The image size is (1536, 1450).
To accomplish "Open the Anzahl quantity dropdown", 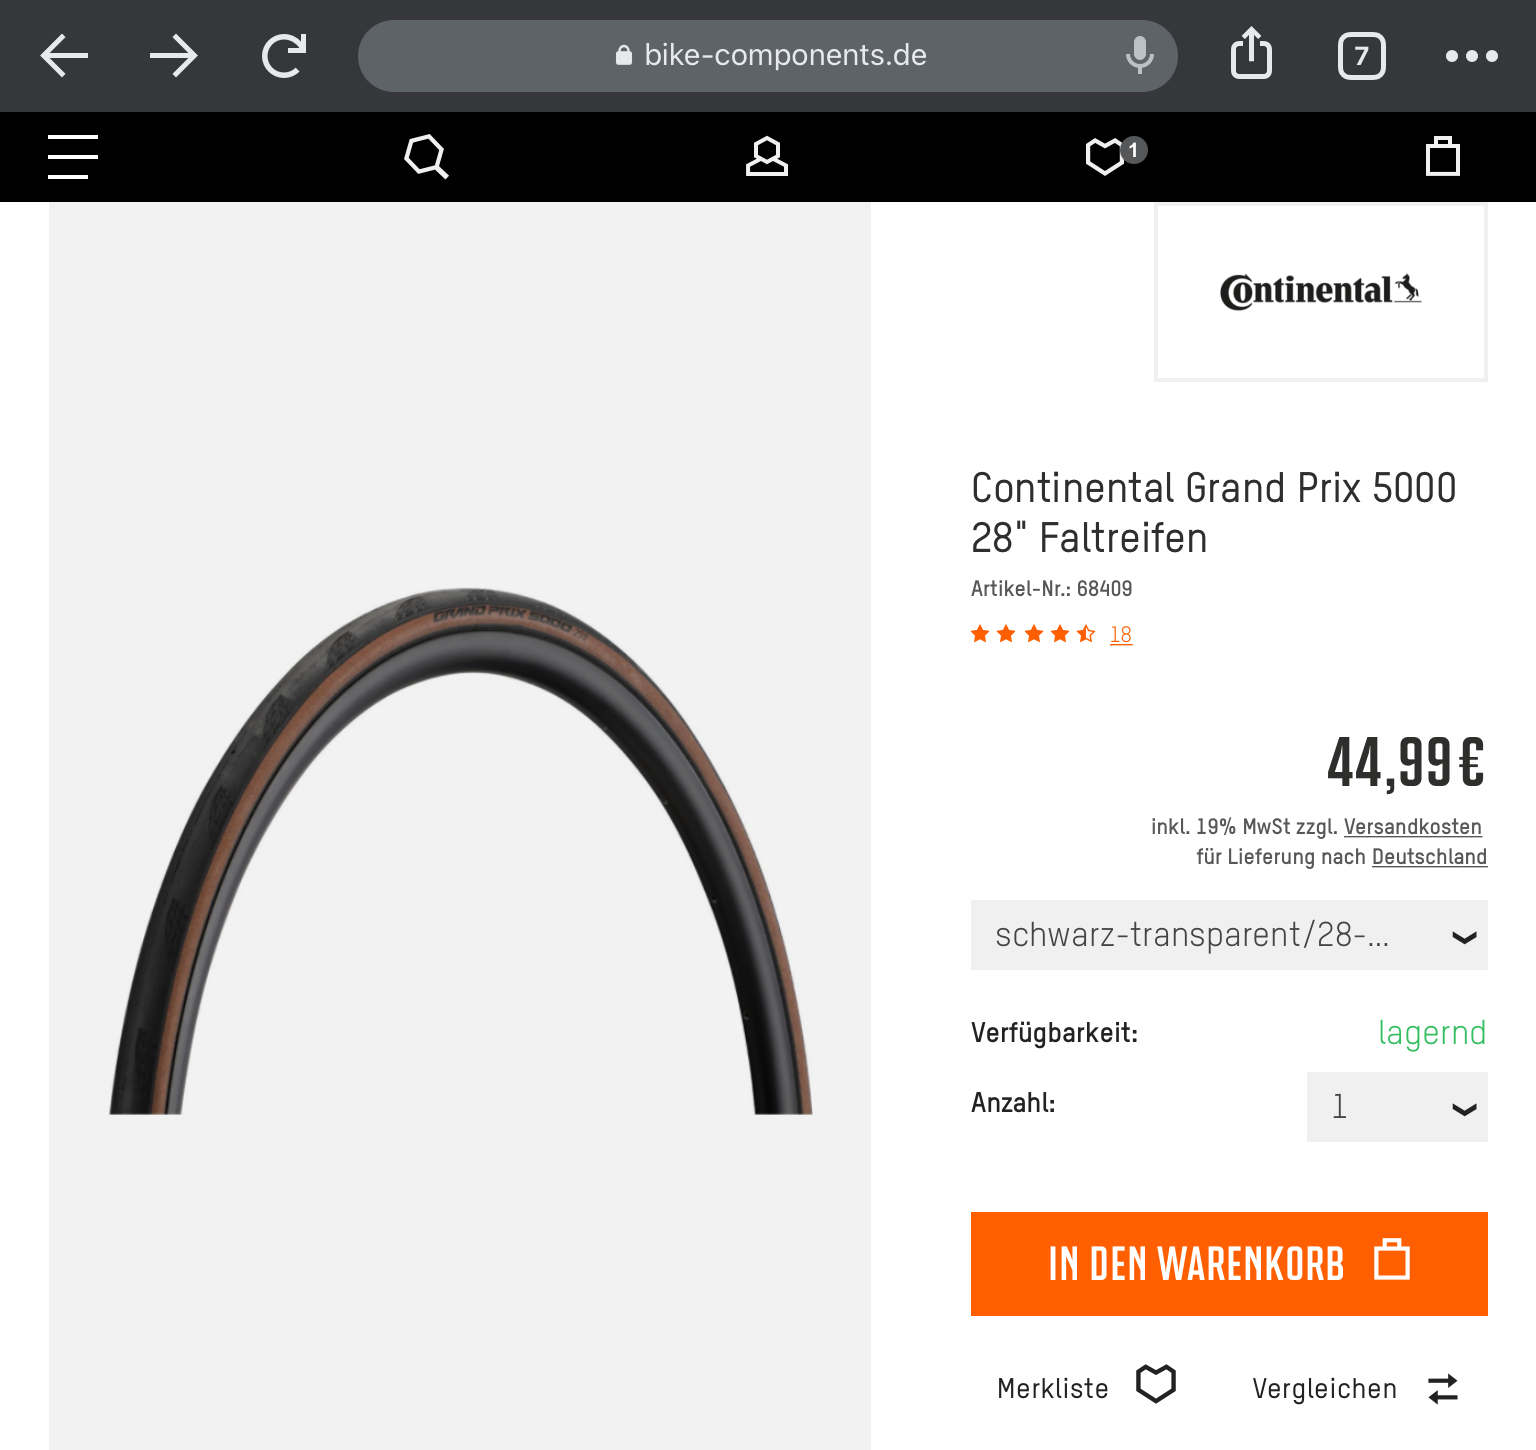I will [1397, 1107].
